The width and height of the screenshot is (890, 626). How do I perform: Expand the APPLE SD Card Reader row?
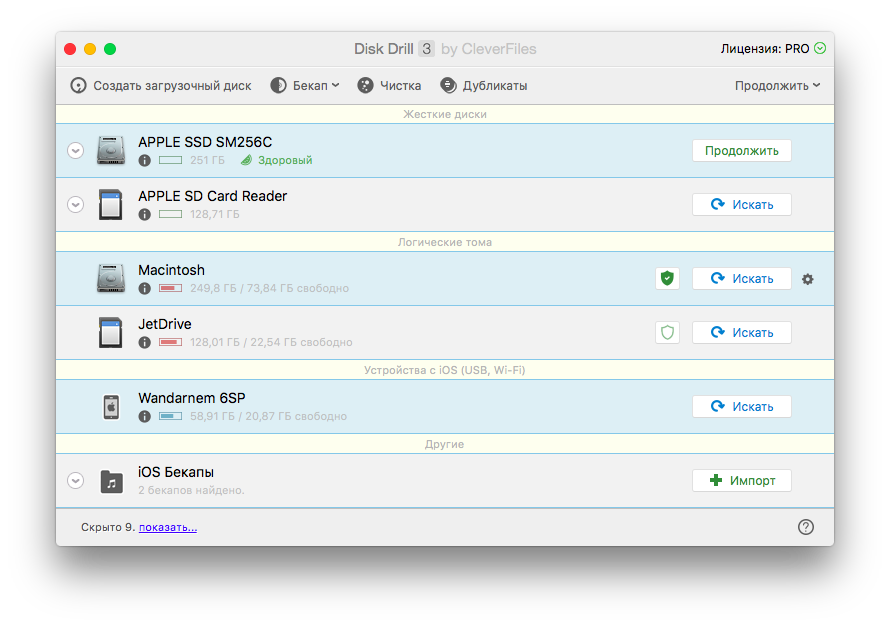[x=75, y=205]
